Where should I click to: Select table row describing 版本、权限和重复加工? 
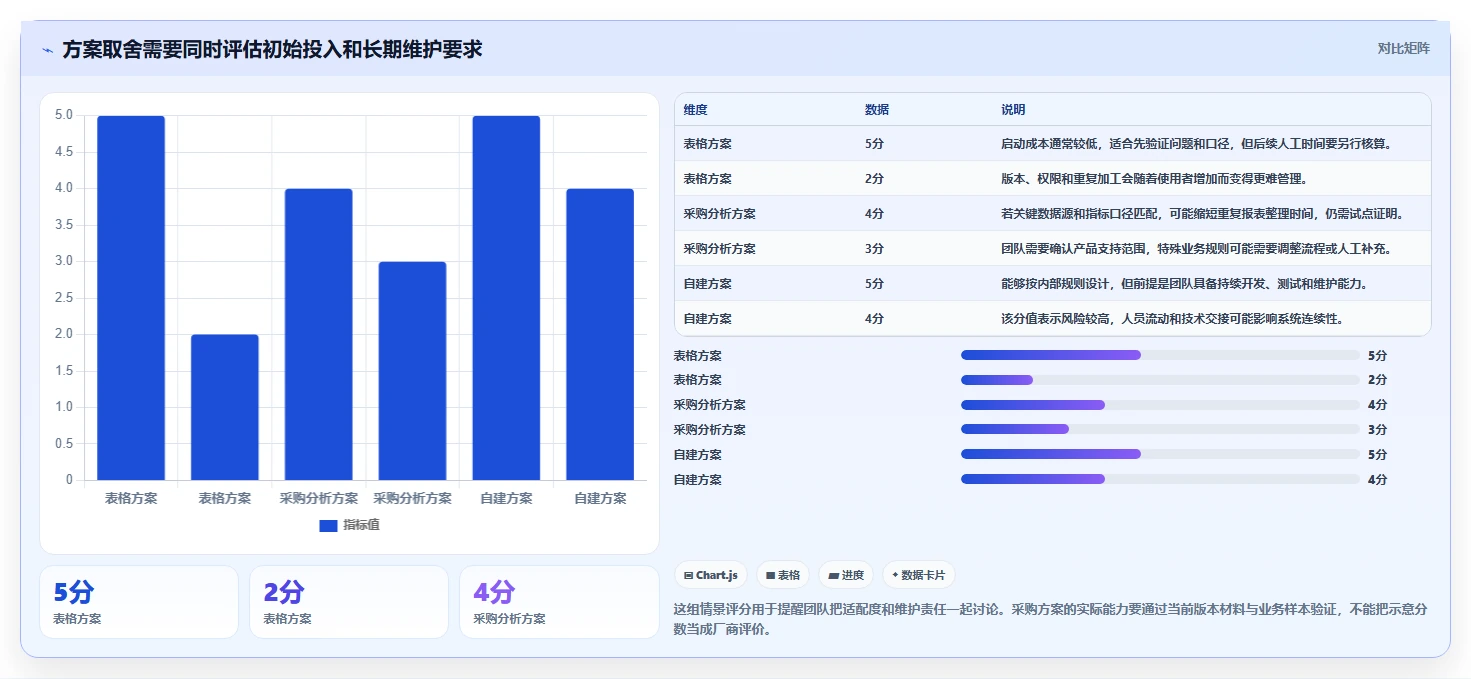coord(1053,179)
